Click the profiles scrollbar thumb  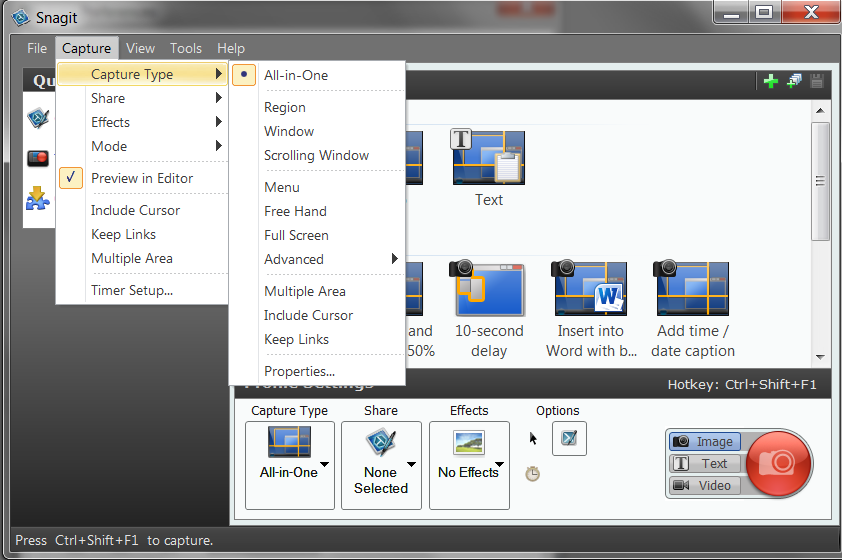pos(820,181)
